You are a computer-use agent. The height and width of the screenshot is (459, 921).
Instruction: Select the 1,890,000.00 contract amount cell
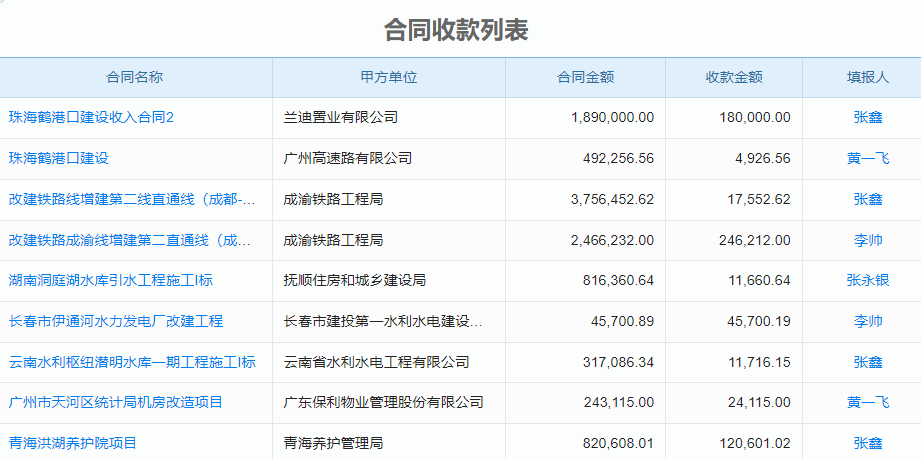tap(612, 117)
